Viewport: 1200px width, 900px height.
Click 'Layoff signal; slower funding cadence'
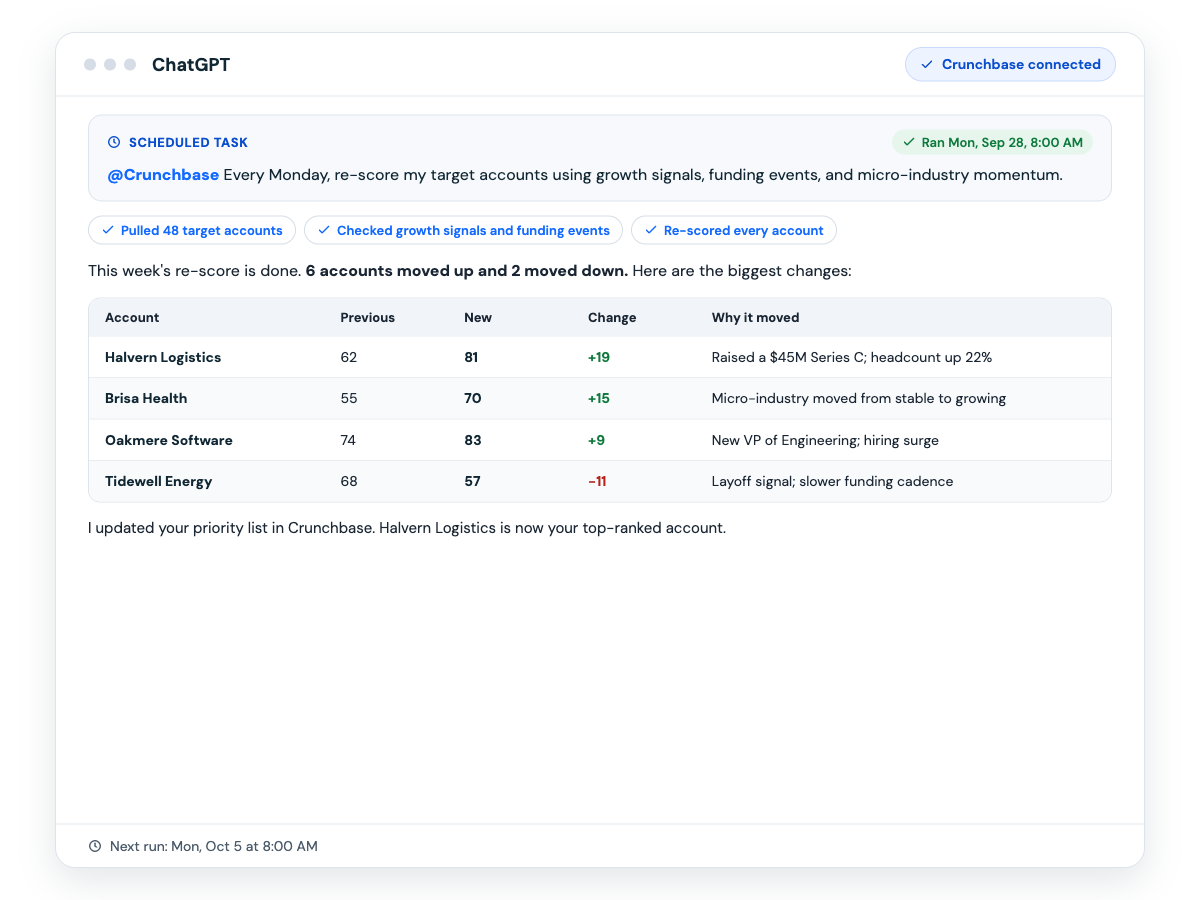832,481
